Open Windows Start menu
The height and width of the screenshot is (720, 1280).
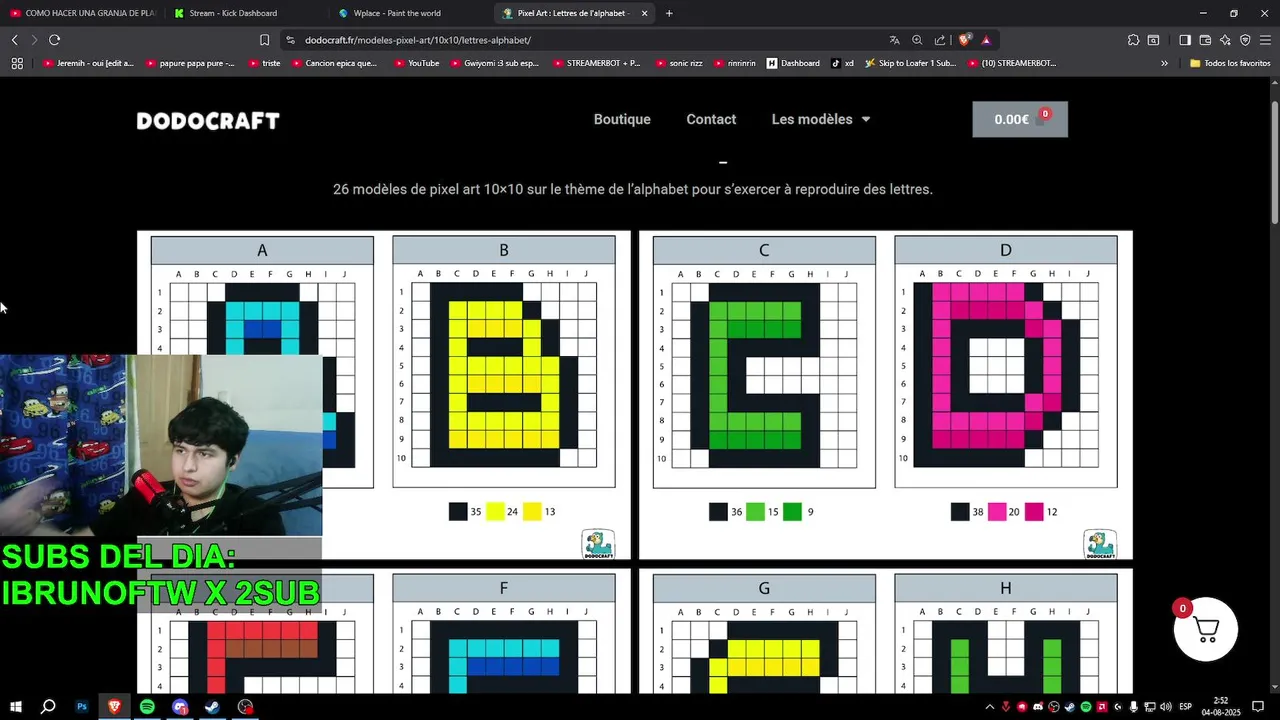(x=16, y=707)
